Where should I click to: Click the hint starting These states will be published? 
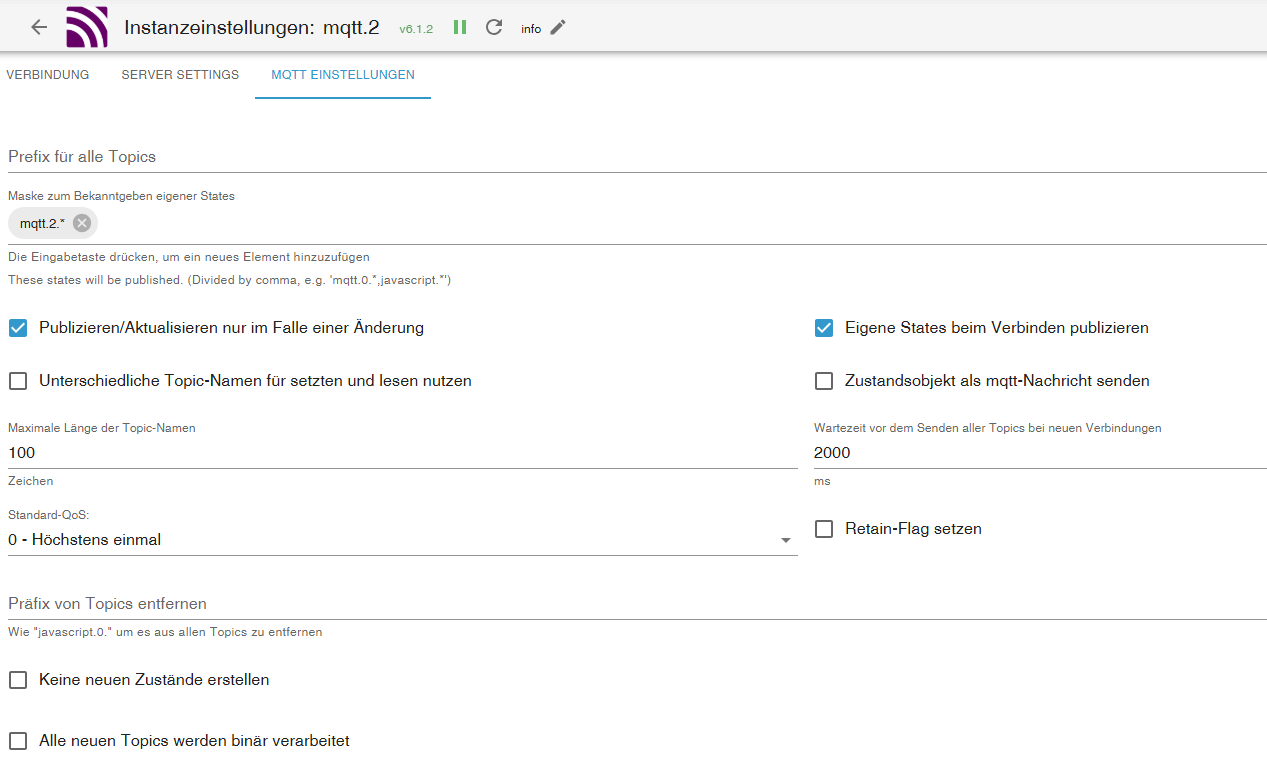click(230, 280)
